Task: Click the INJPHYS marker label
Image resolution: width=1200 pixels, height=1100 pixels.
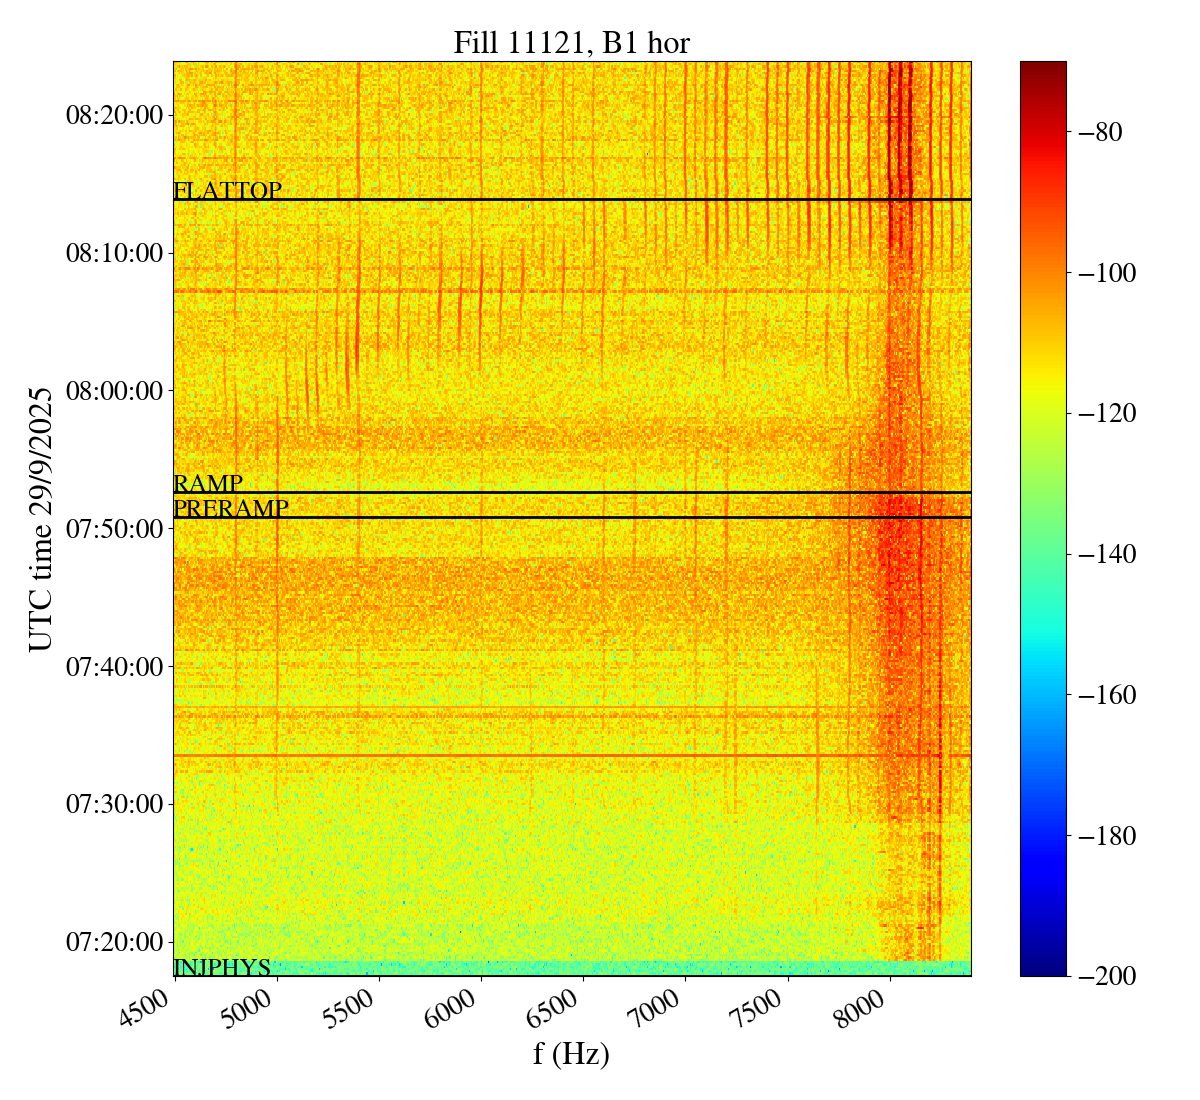Action: tap(222, 967)
